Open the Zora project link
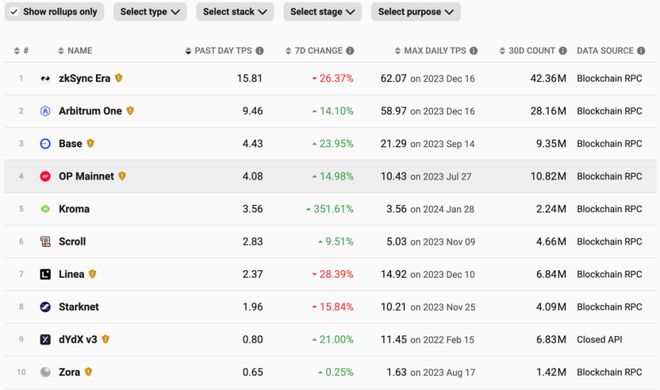 (x=69, y=372)
